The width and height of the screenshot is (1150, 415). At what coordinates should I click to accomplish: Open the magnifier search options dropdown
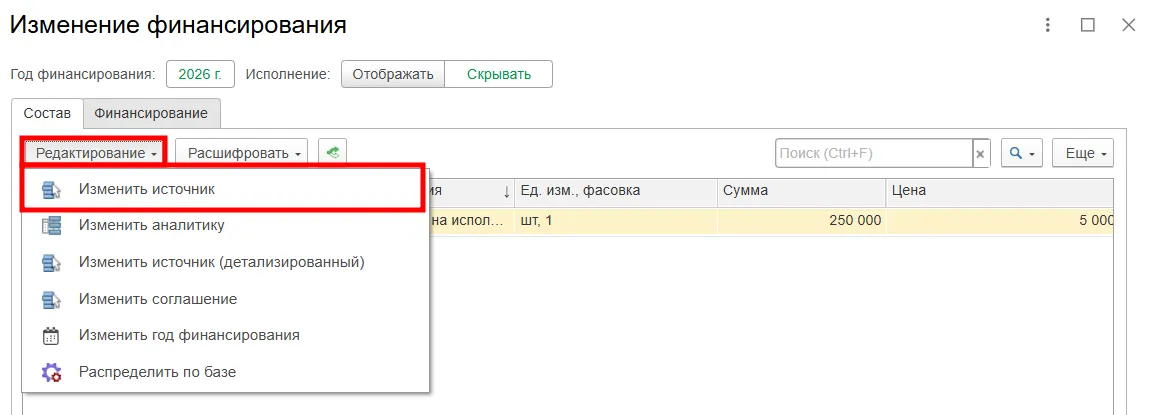pos(1022,153)
